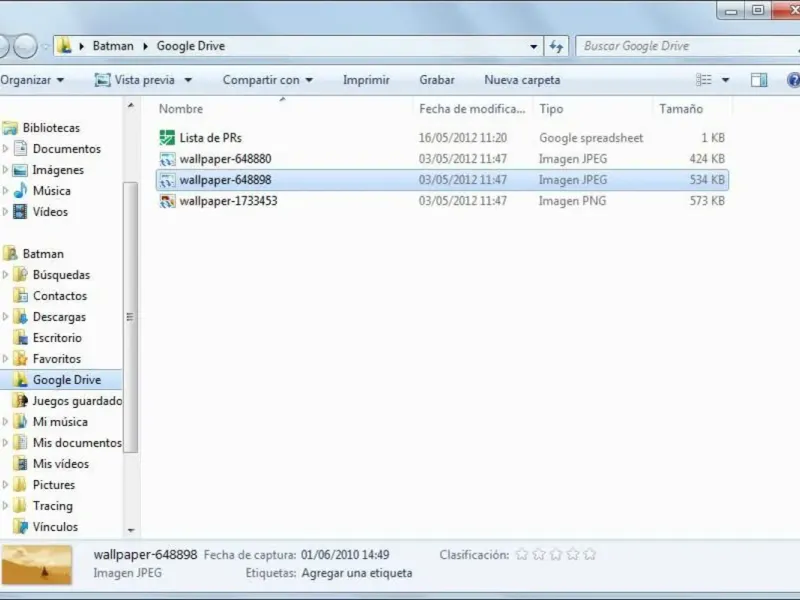This screenshot has height=600, width=800.
Task: Open the Búsquedas folder icon
Action: [20, 274]
